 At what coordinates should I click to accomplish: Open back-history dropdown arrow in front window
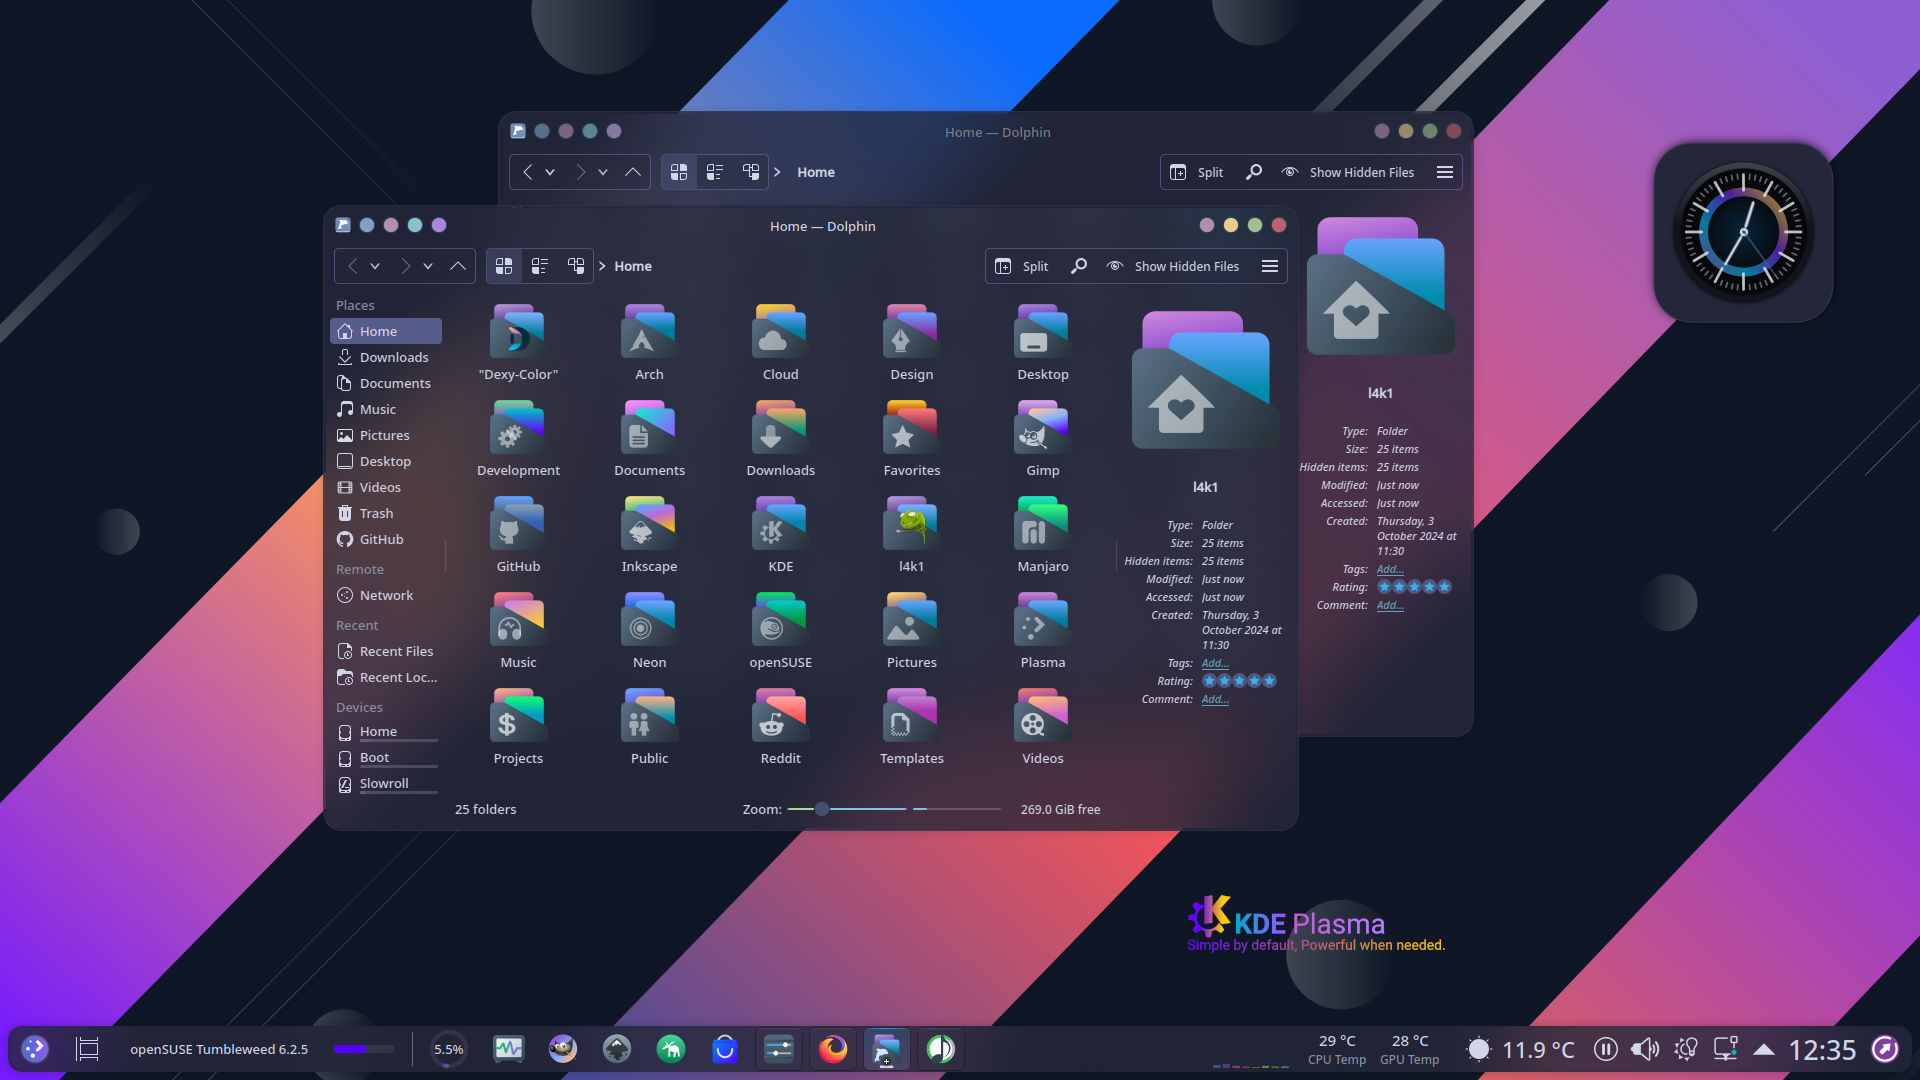click(x=375, y=266)
